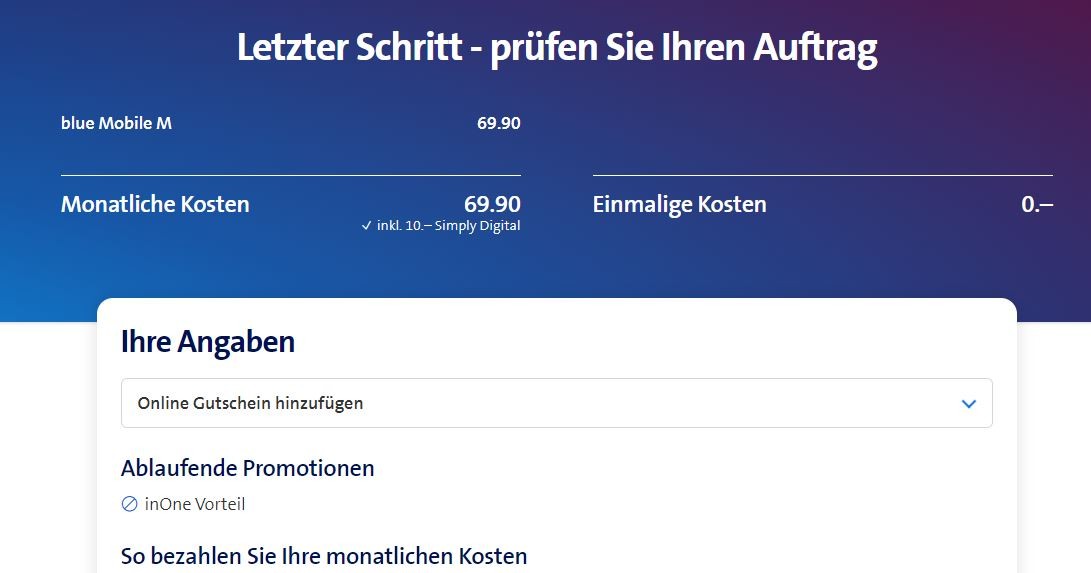Image resolution: width=1091 pixels, height=573 pixels.
Task: Click the So bezahlen Sie Ihre monatlichen Kosten heading
Action: click(x=323, y=556)
